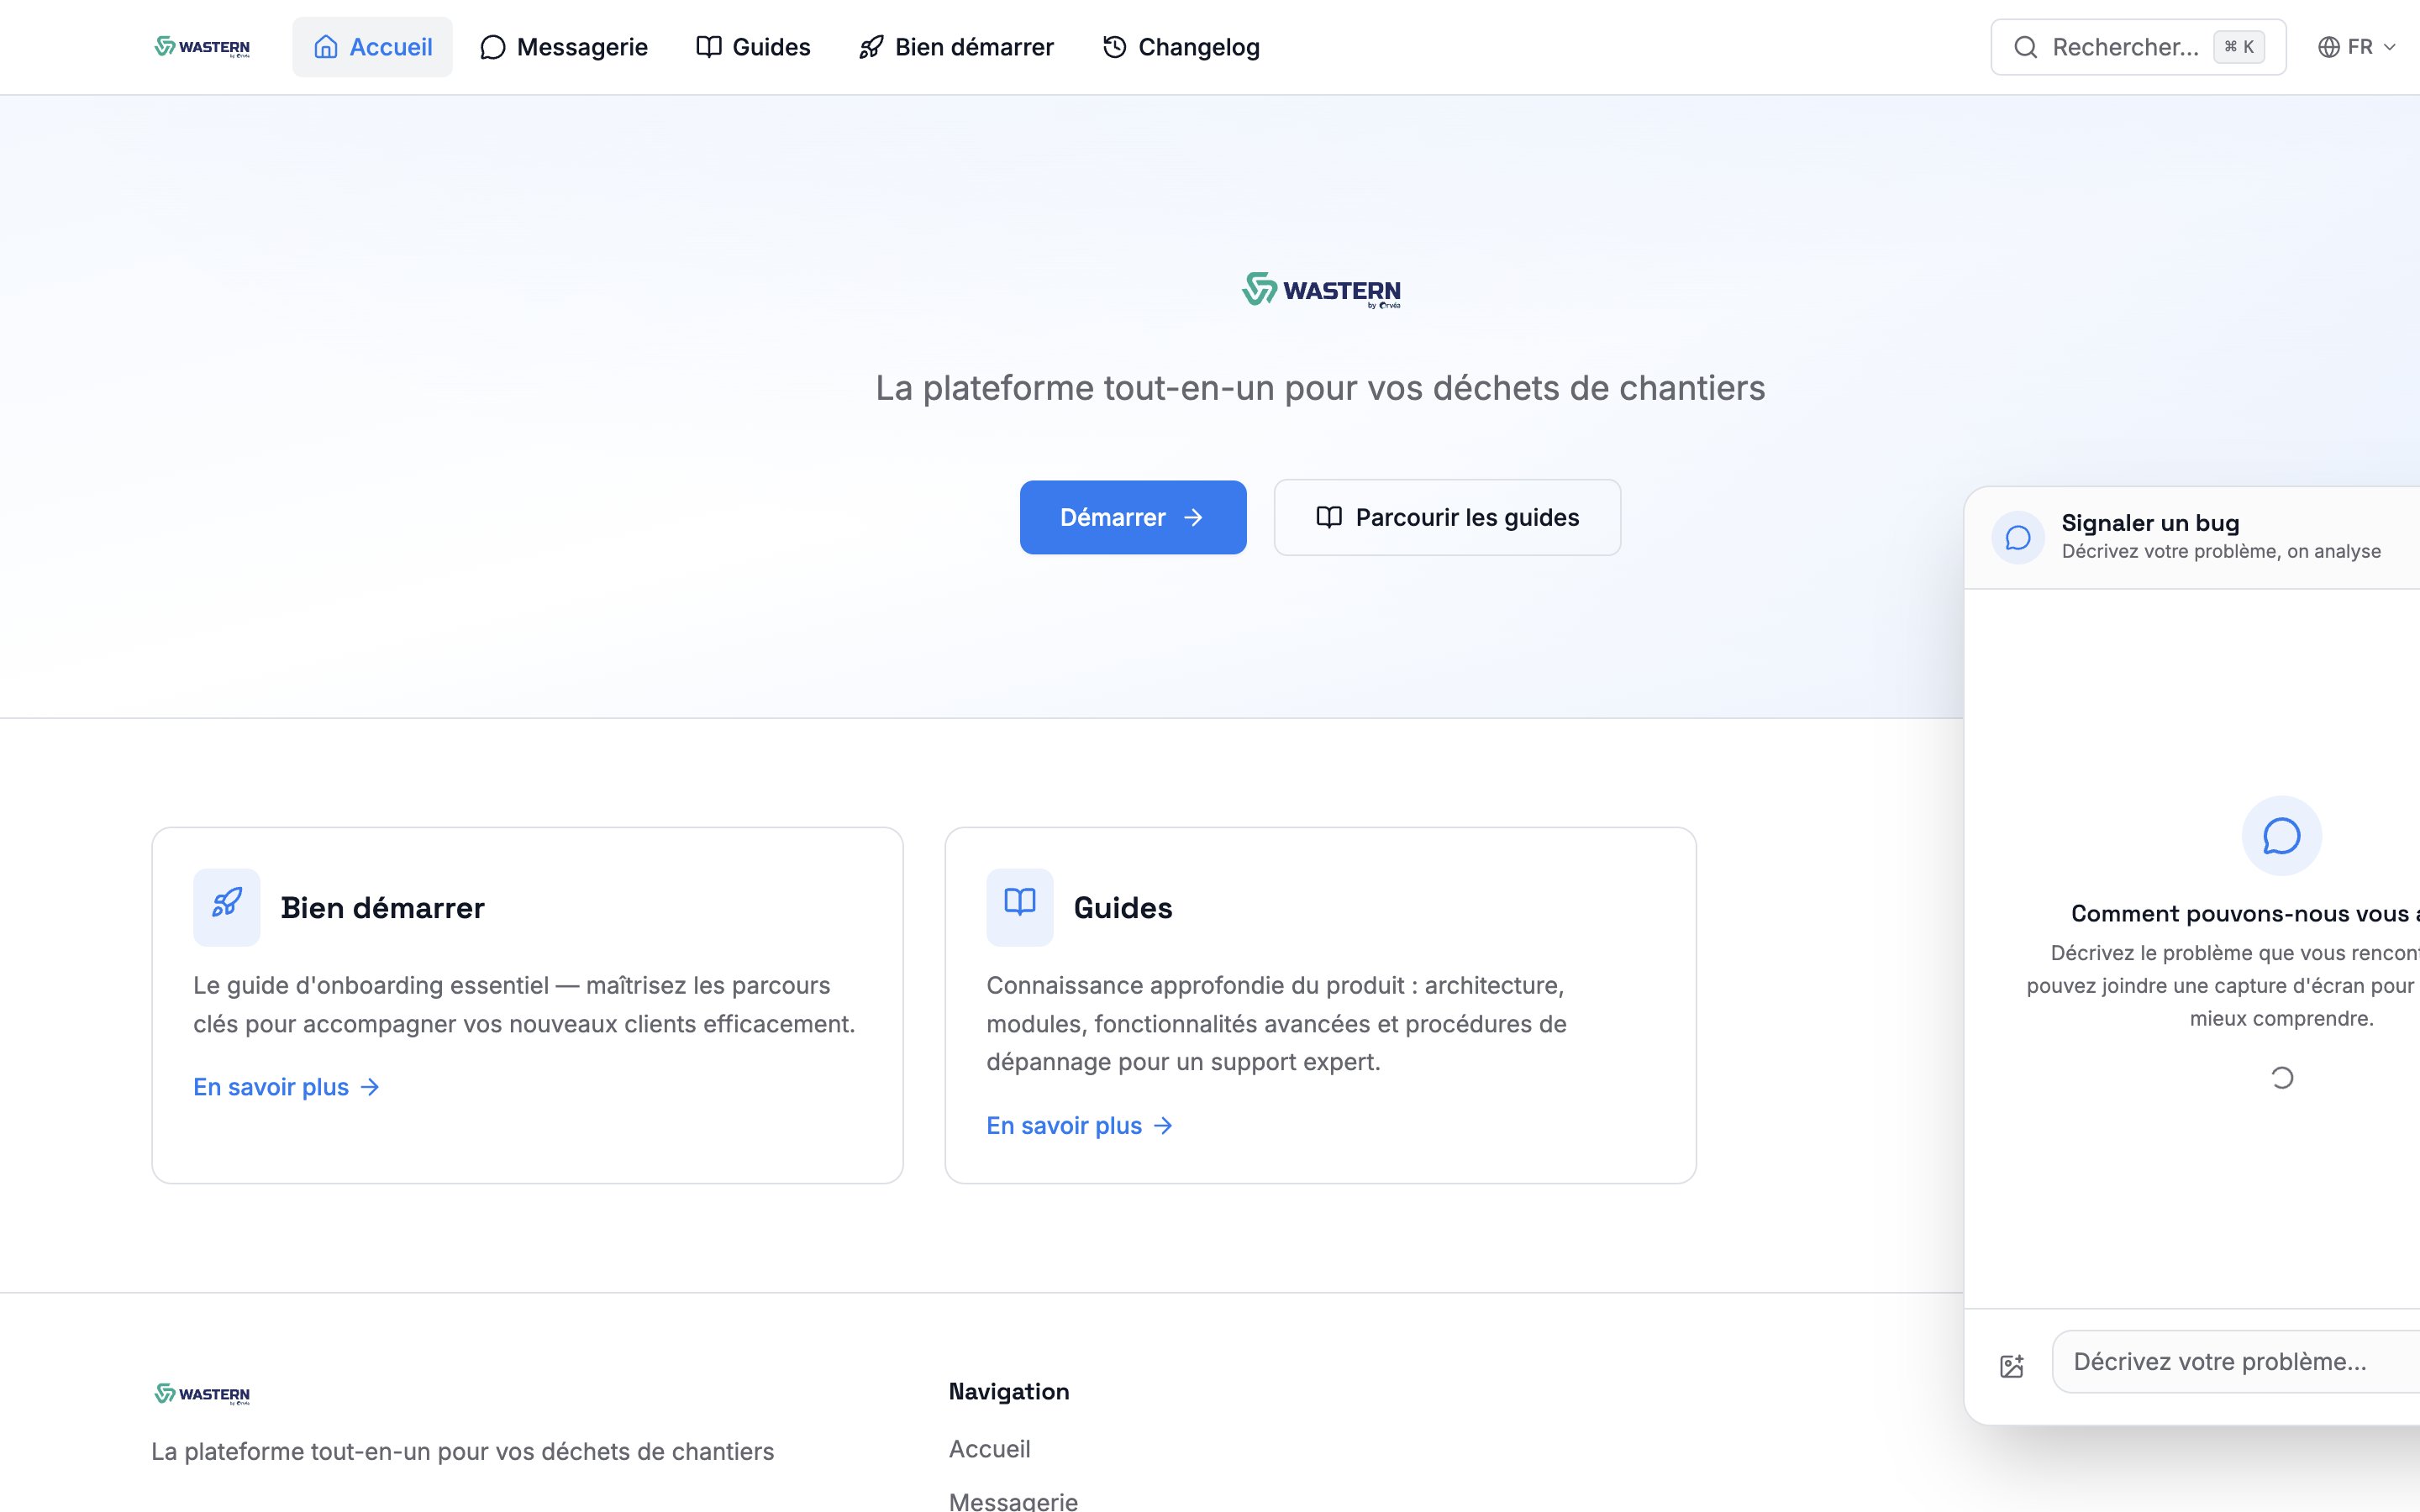Click the history icon next to Changelog
This screenshot has width=2420, height=1512.
[x=1113, y=46]
